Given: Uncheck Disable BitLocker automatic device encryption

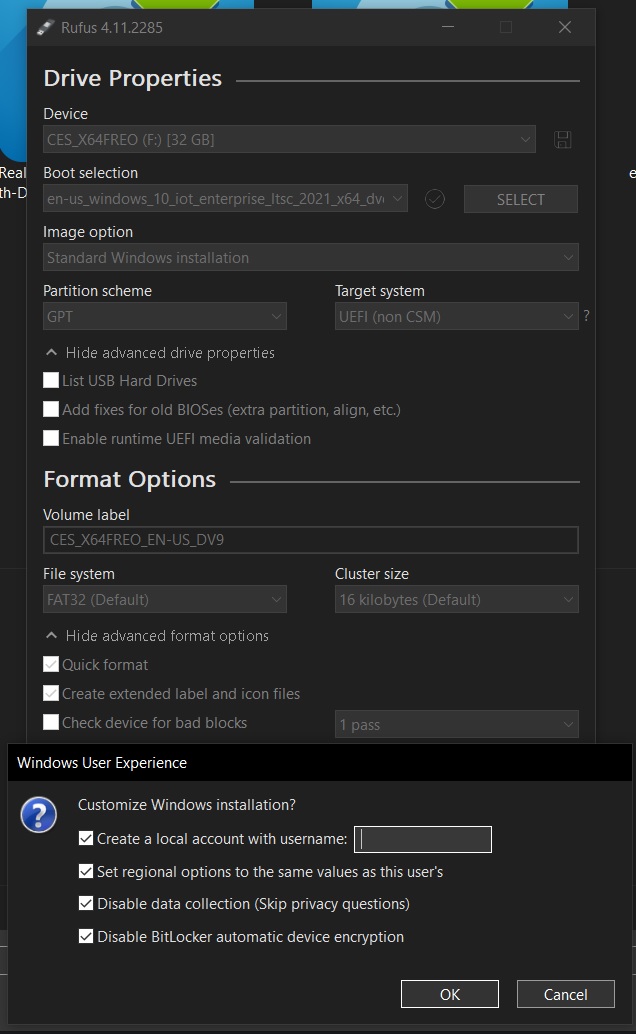Looking at the screenshot, I should pyautogui.click(x=86, y=936).
